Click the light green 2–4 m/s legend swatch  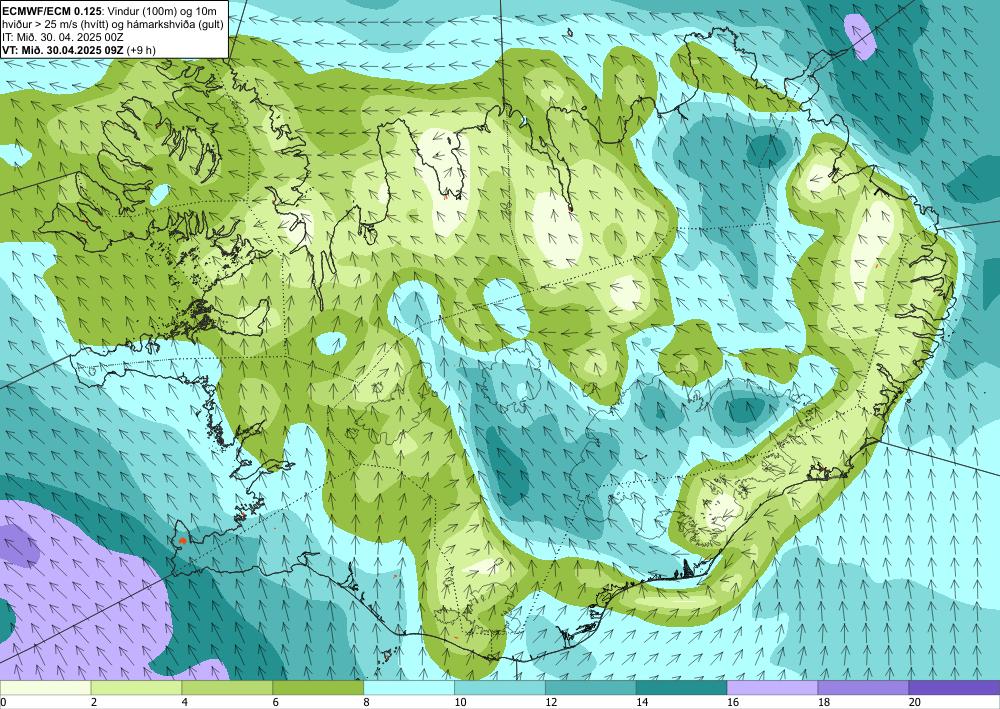(x=136, y=688)
